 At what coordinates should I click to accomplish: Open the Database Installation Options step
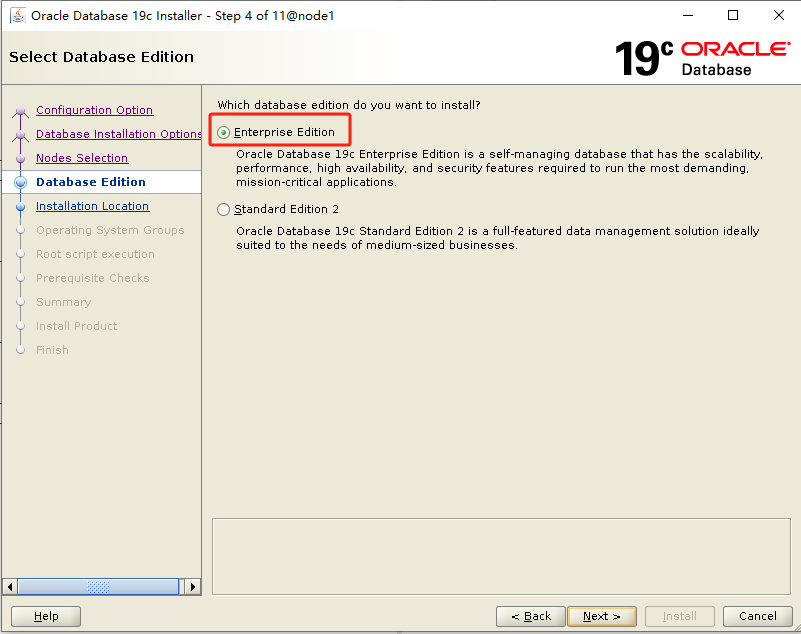(119, 134)
